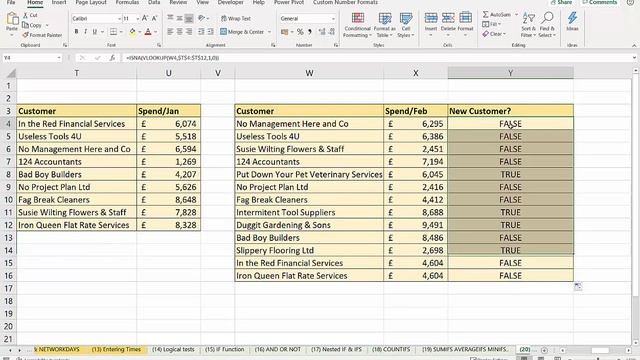Screen dimensions: 640x360
Task: Open the Insert ribbon tab
Action: [x=59, y=2]
